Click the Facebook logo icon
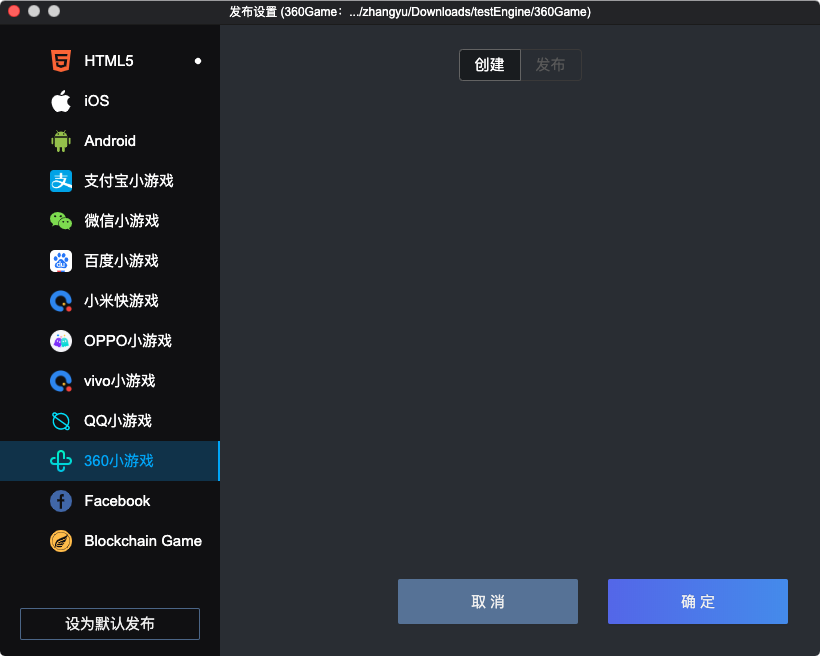The image size is (820, 656). click(61, 501)
